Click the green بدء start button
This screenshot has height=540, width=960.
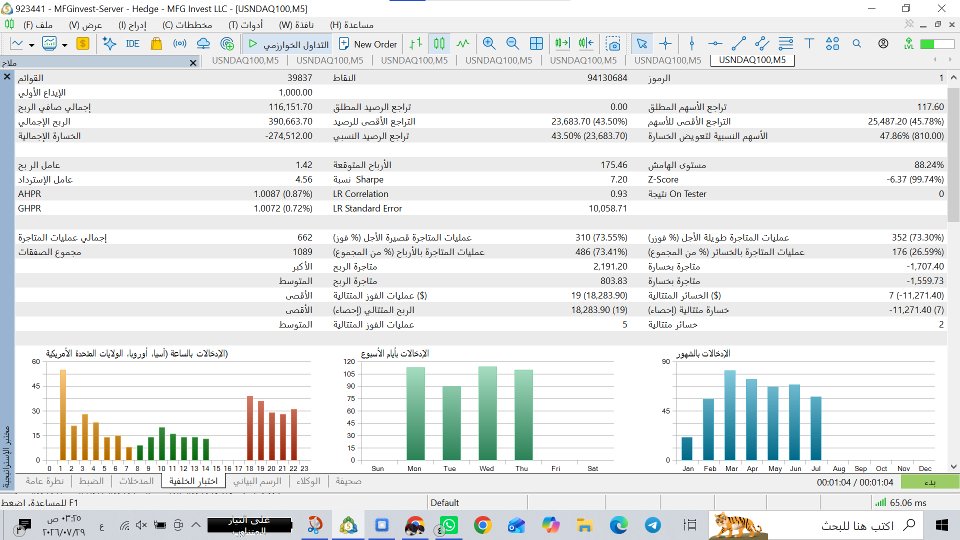pyautogui.click(x=930, y=482)
